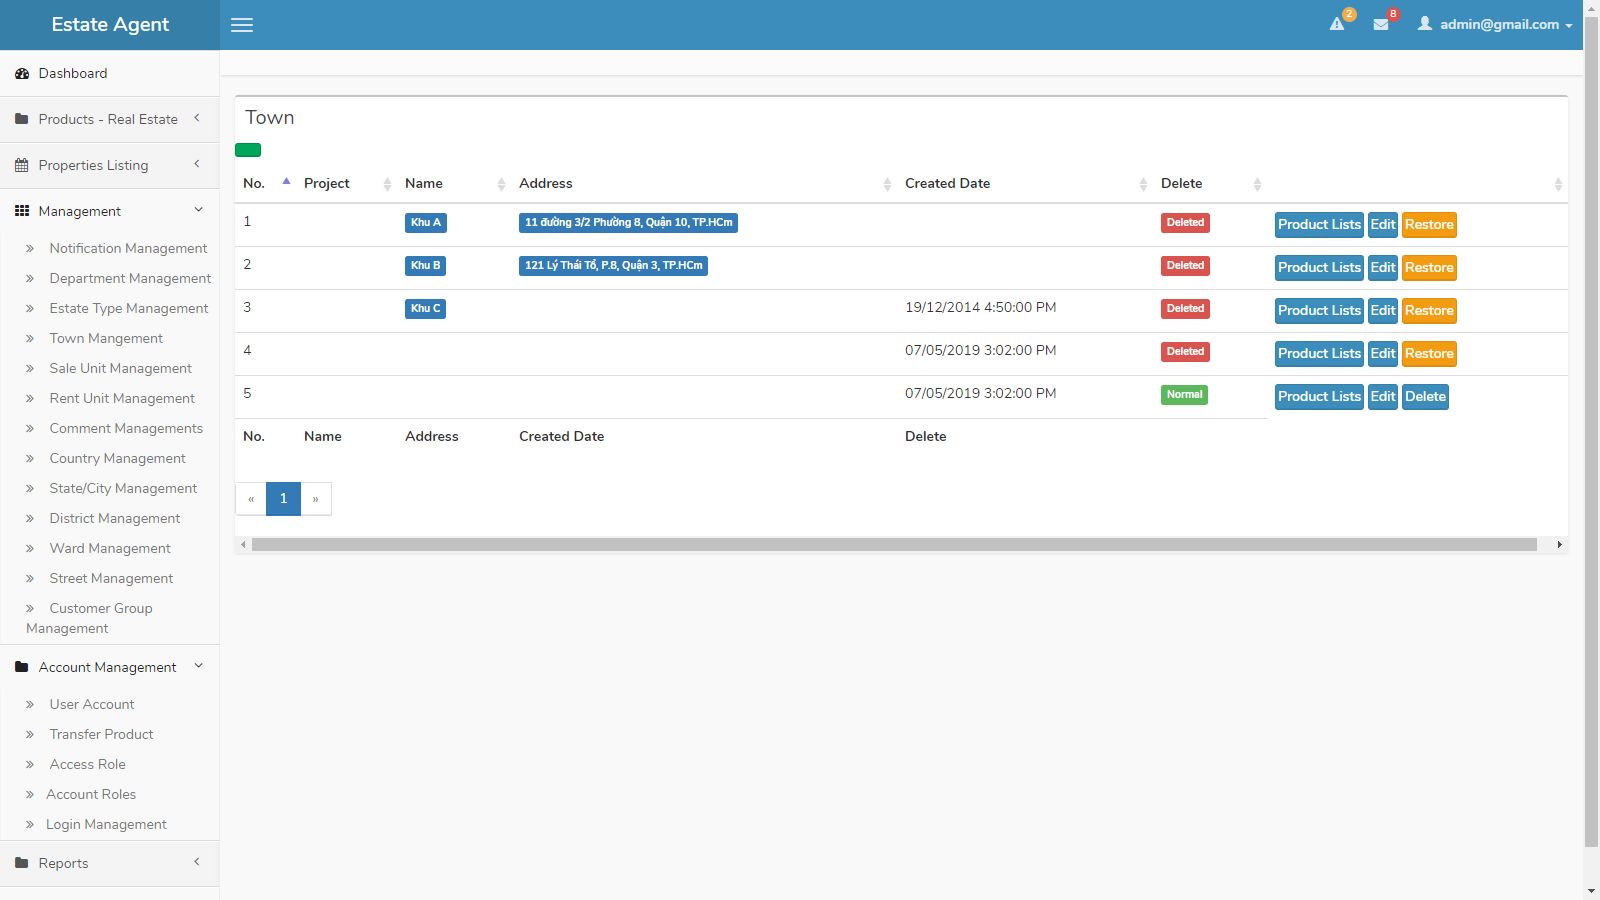The height and width of the screenshot is (900, 1600).
Task: Sort the table by Address column header
Action: pos(546,183)
